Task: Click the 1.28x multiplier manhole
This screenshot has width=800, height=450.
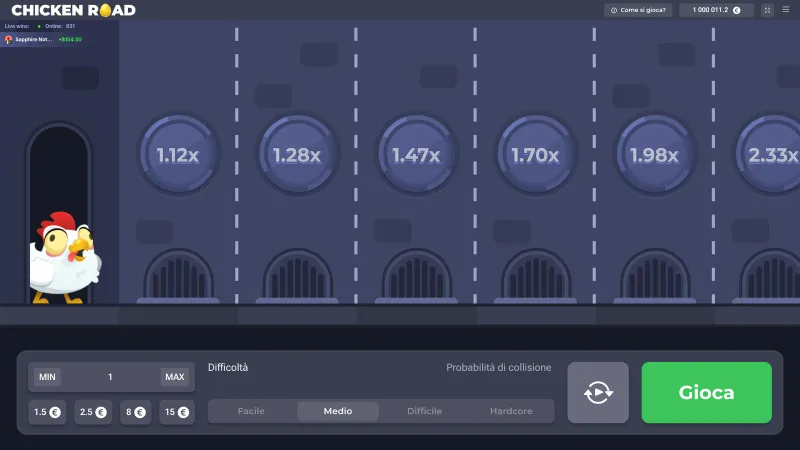Action: [297, 155]
